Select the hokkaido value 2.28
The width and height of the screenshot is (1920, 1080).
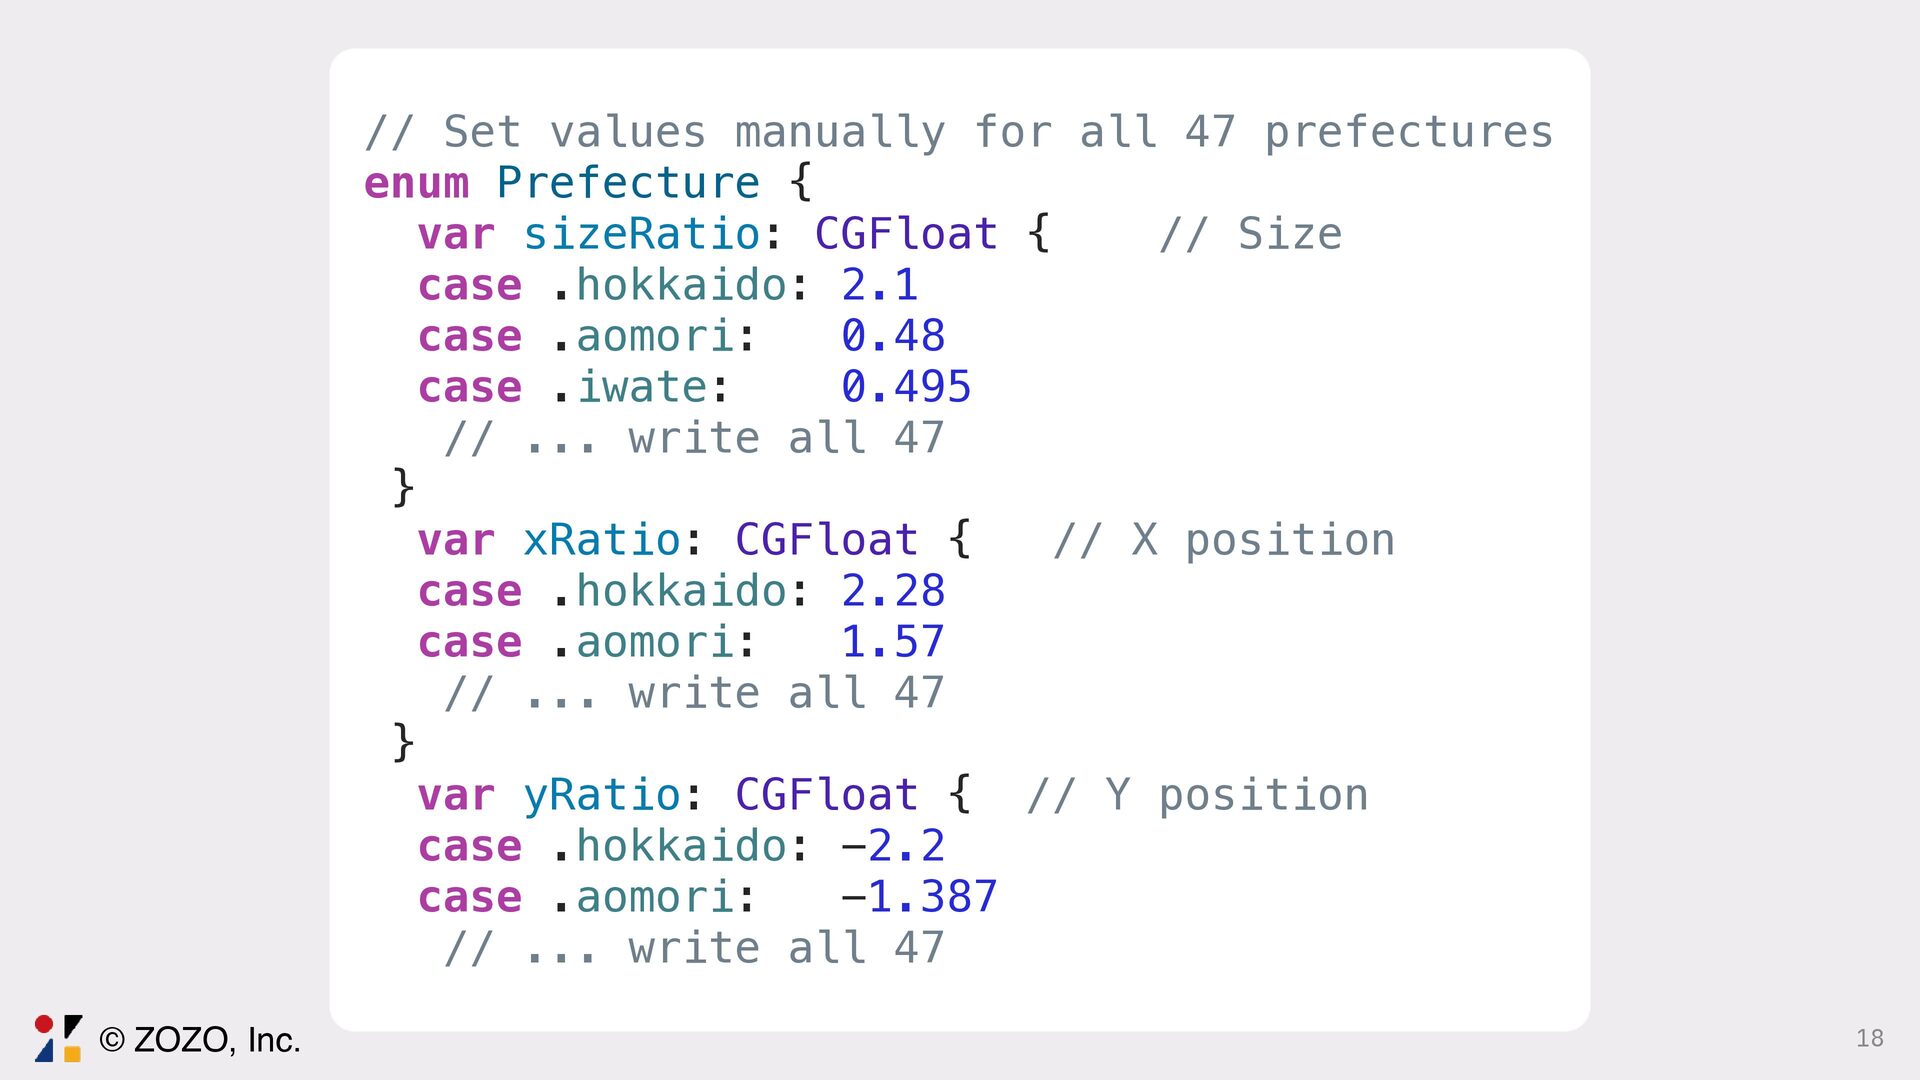[x=892, y=591]
